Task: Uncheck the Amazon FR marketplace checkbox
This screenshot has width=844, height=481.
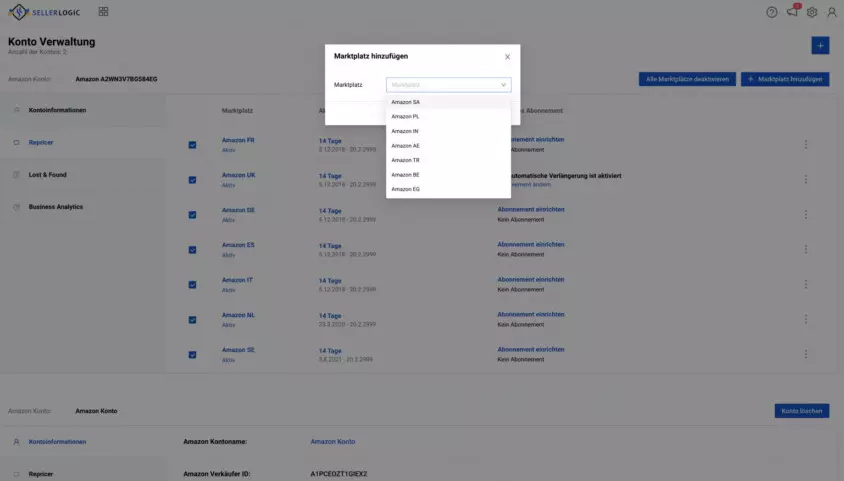Action: 192,145
